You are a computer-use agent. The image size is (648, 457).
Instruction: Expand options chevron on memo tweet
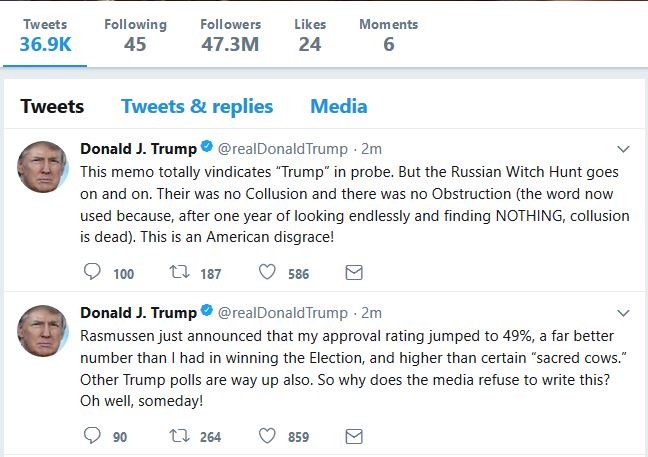coord(623,149)
